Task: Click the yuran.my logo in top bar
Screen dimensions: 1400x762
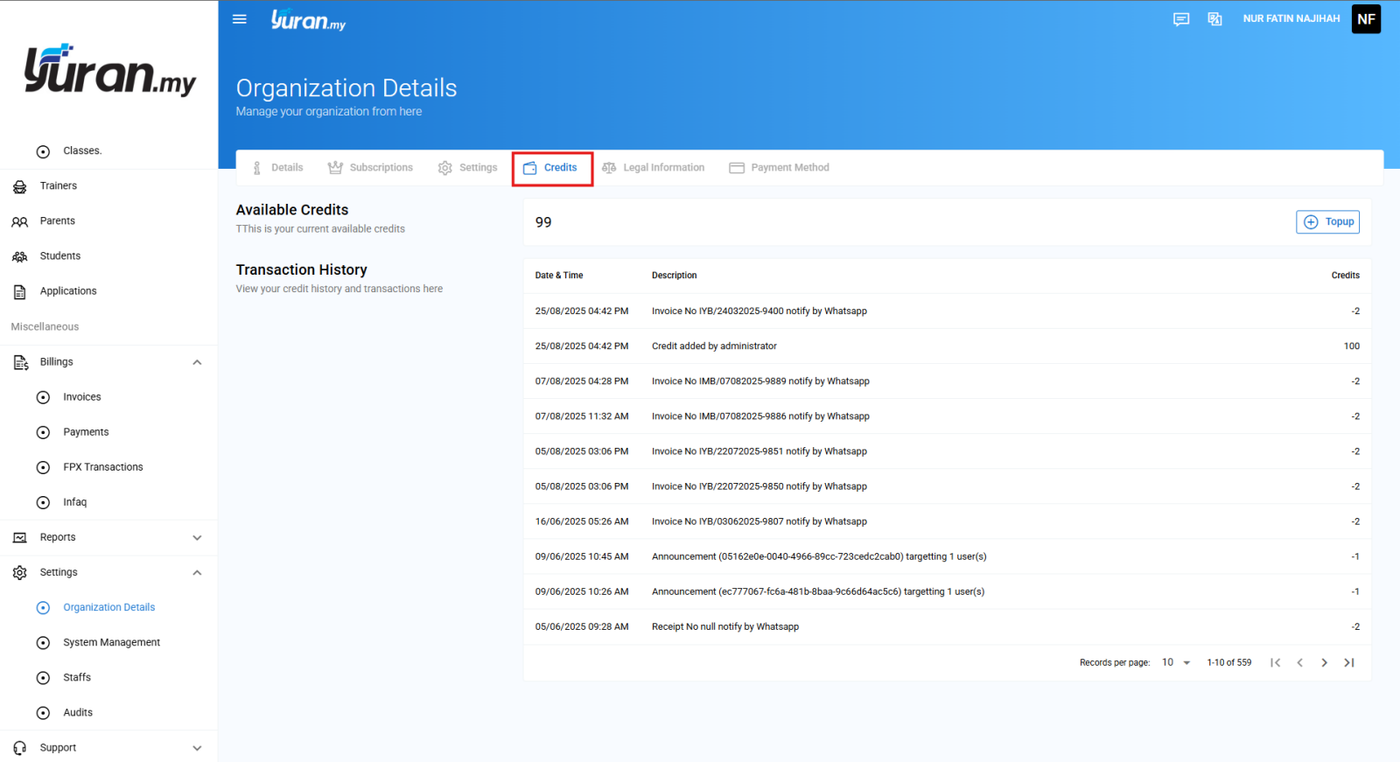Action: (x=308, y=19)
